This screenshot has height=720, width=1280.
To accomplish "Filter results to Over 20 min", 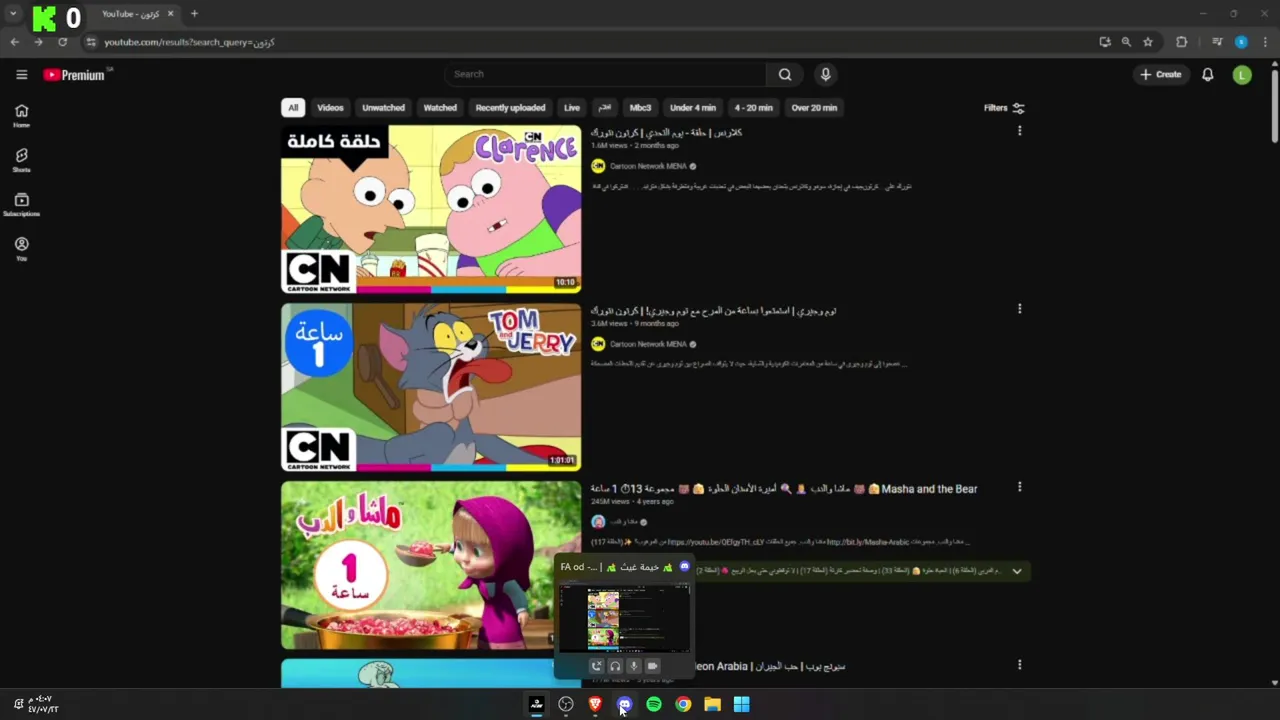I will 814,108.
